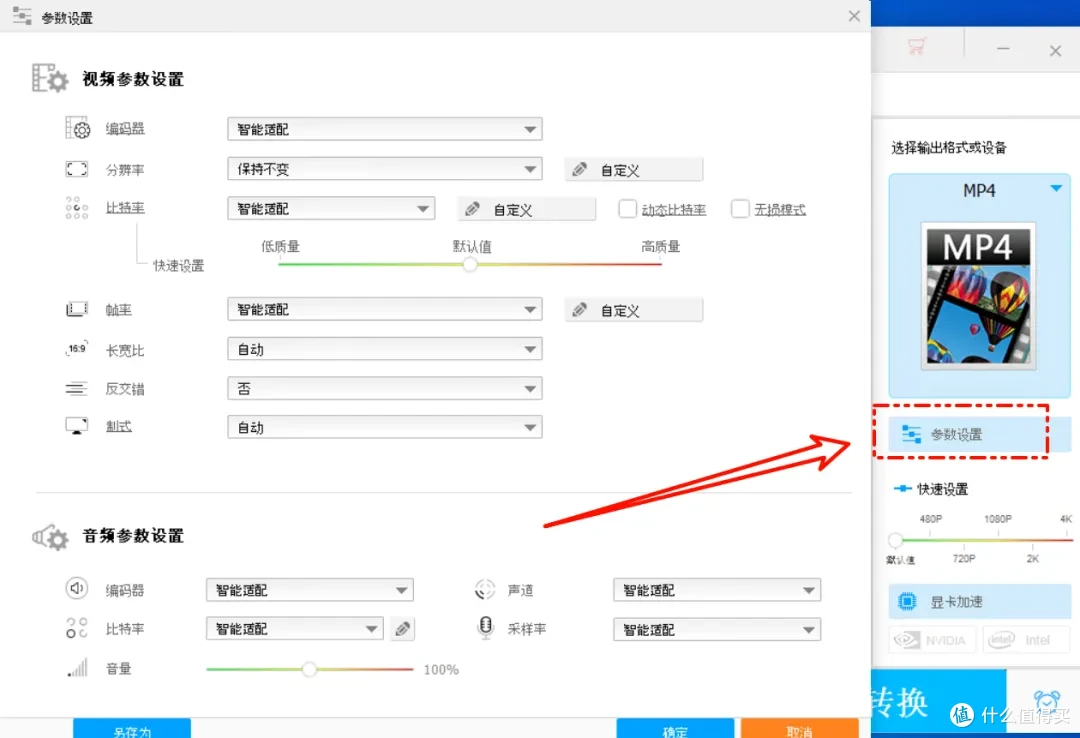Click the frame rate icon beside 帧率
Viewport: 1080px width, 738px height.
point(76,309)
